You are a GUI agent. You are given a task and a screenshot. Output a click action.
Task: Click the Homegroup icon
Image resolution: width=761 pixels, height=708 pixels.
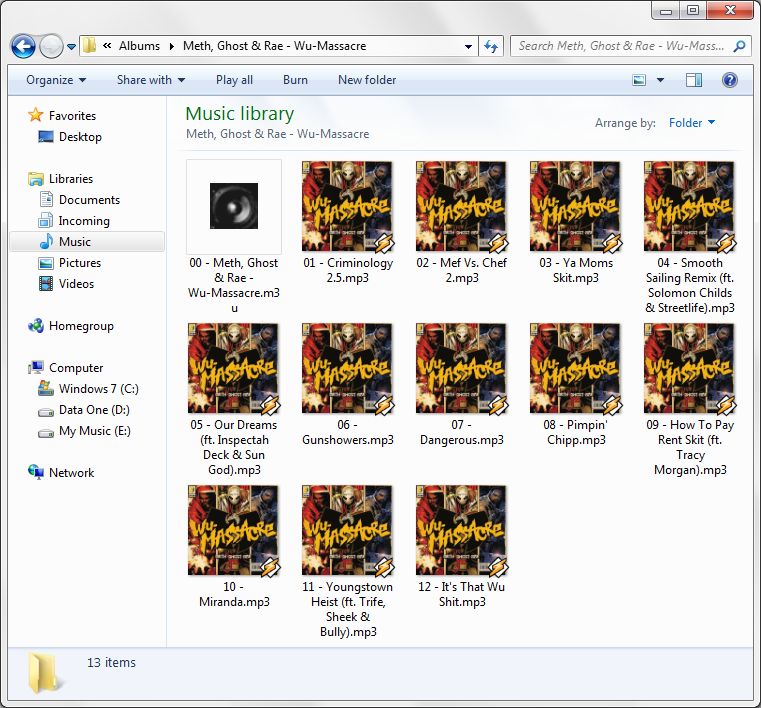point(36,326)
